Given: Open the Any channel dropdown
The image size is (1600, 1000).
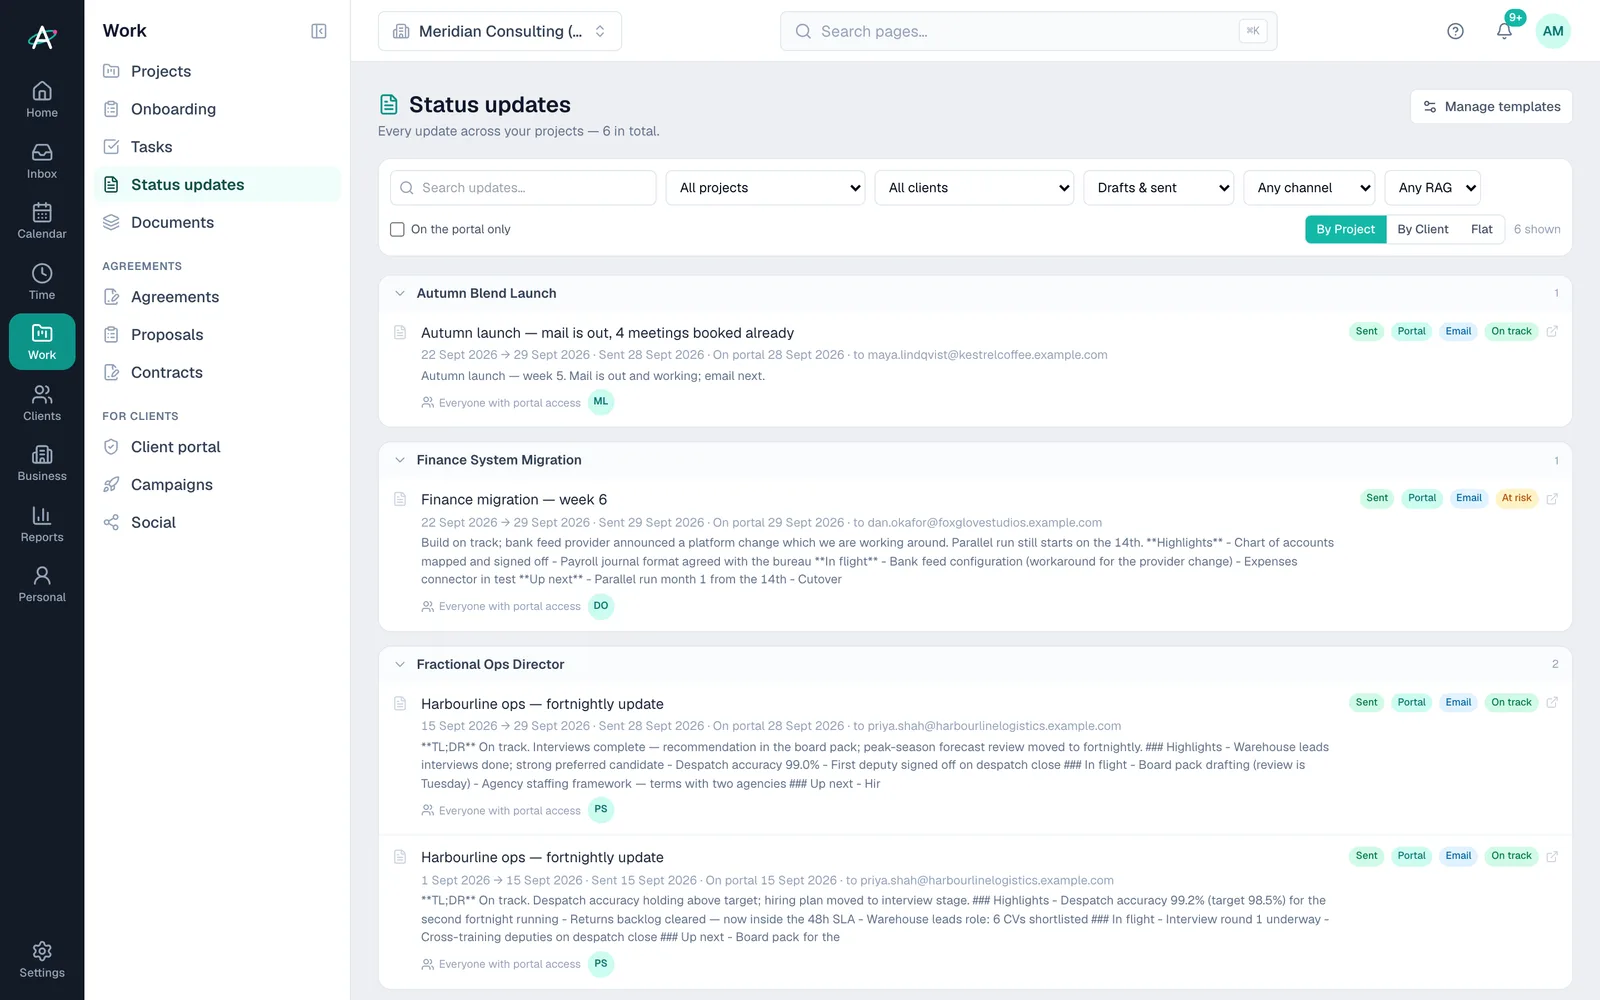Looking at the screenshot, I should (1309, 188).
